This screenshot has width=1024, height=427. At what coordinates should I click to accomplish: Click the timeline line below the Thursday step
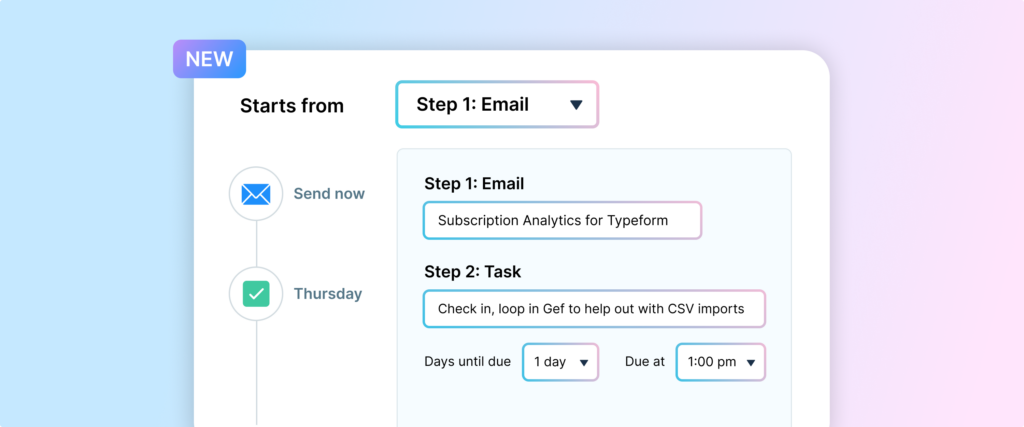coord(256,375)
